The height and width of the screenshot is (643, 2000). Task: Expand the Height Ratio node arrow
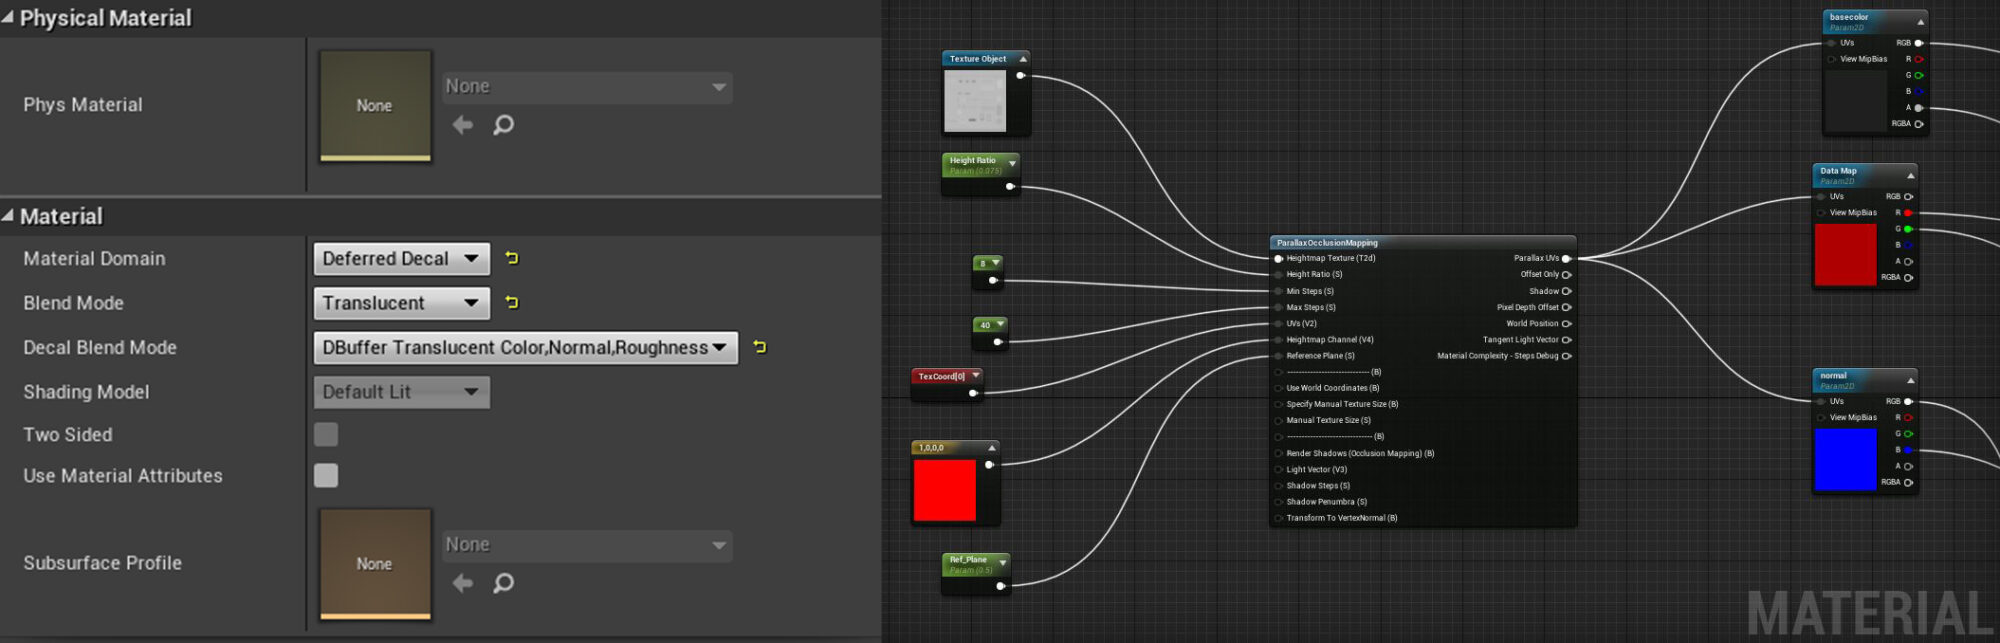[x=1012, y=163]
